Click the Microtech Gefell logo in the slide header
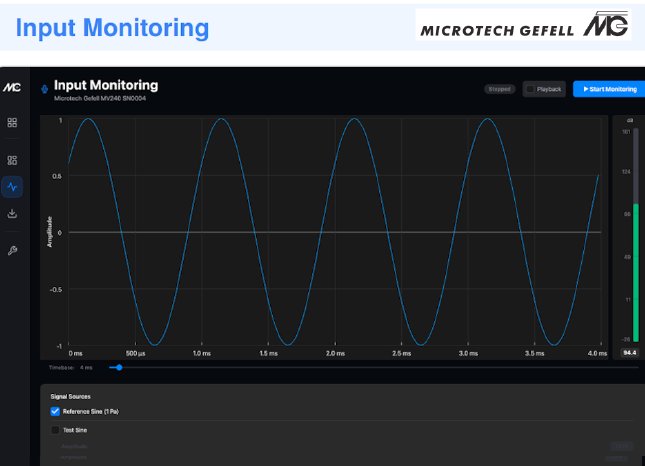This screenshot has height=466, width=645. pyautogui.click(x=523, y=25)
